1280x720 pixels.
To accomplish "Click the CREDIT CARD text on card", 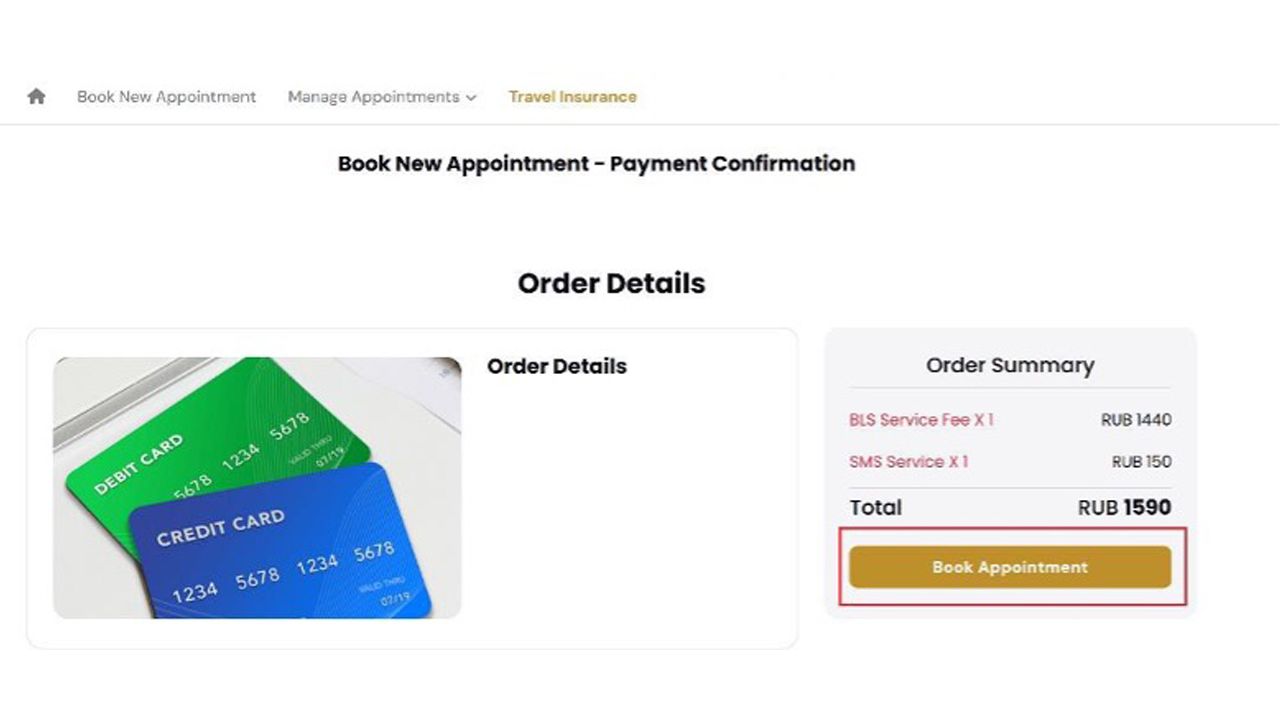I will (221, 526).
